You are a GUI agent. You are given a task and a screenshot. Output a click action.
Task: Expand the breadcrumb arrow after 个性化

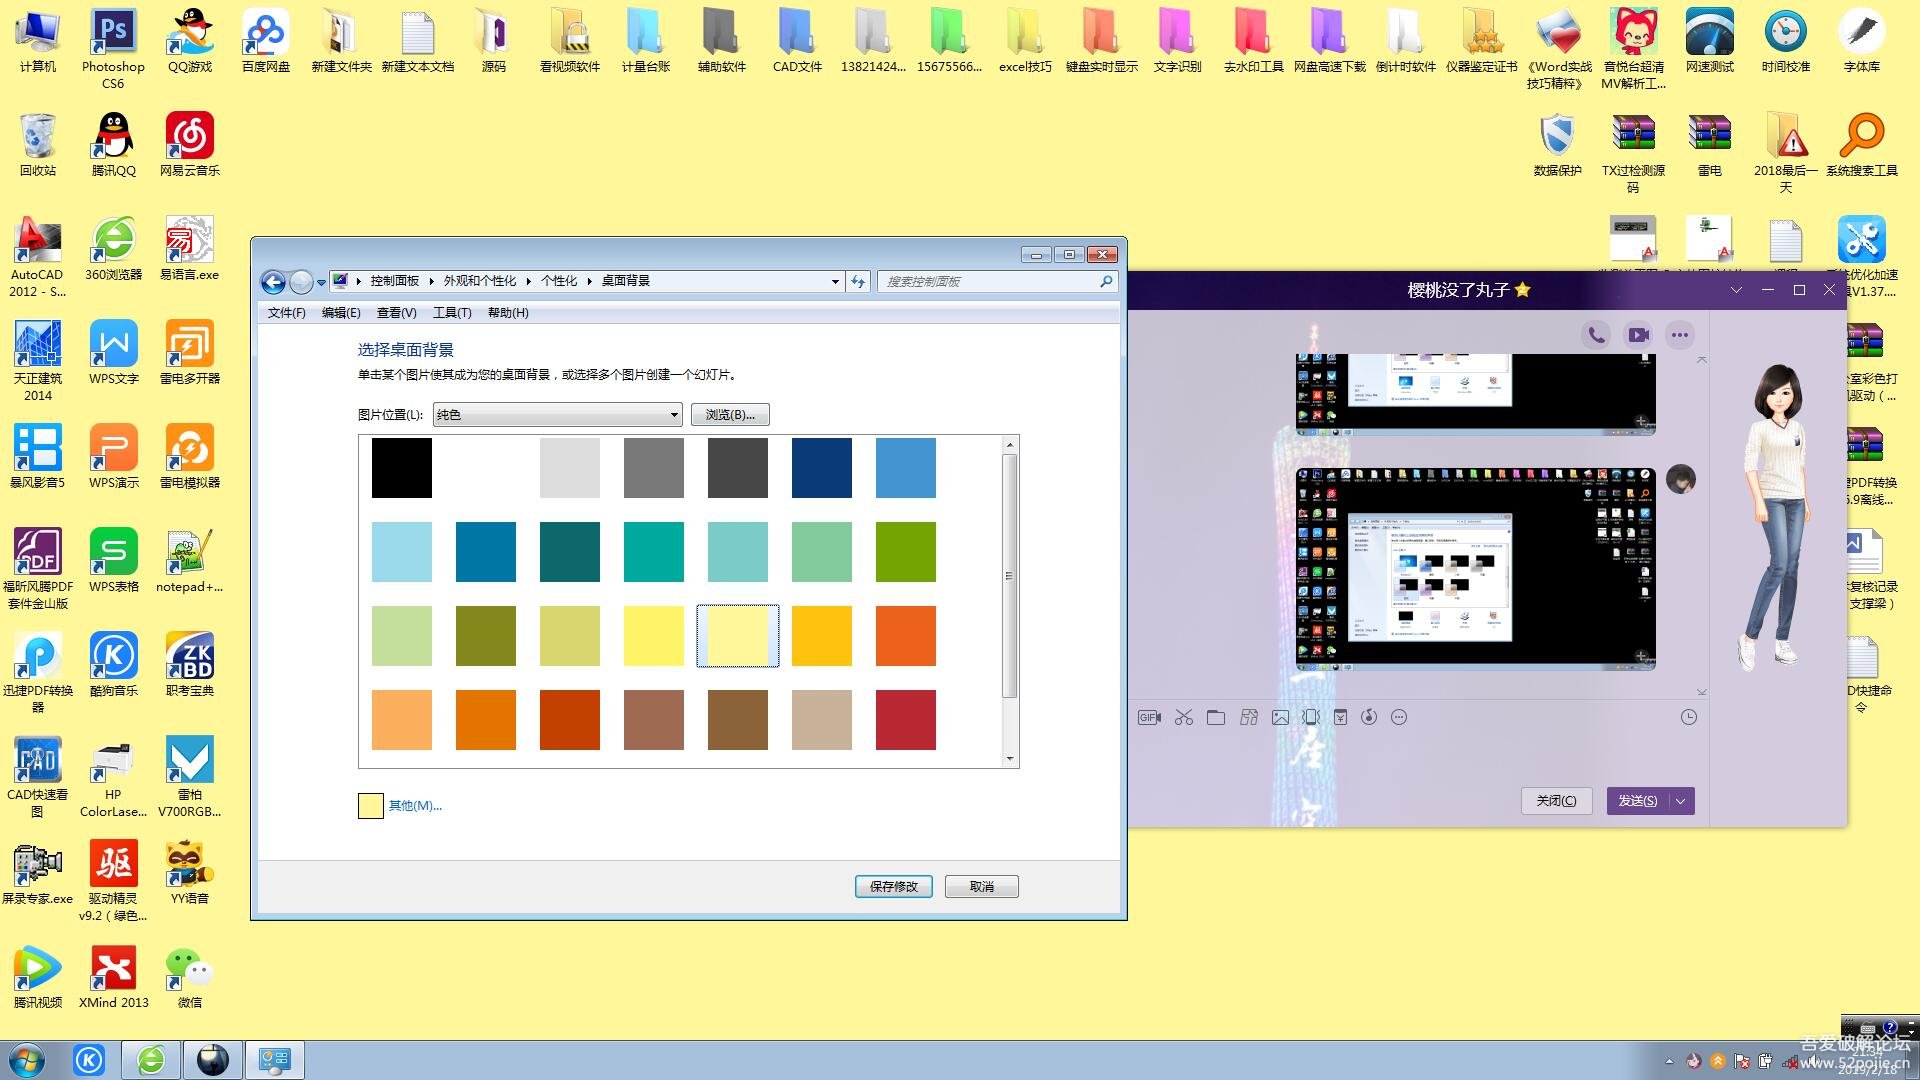coord(589,282)
